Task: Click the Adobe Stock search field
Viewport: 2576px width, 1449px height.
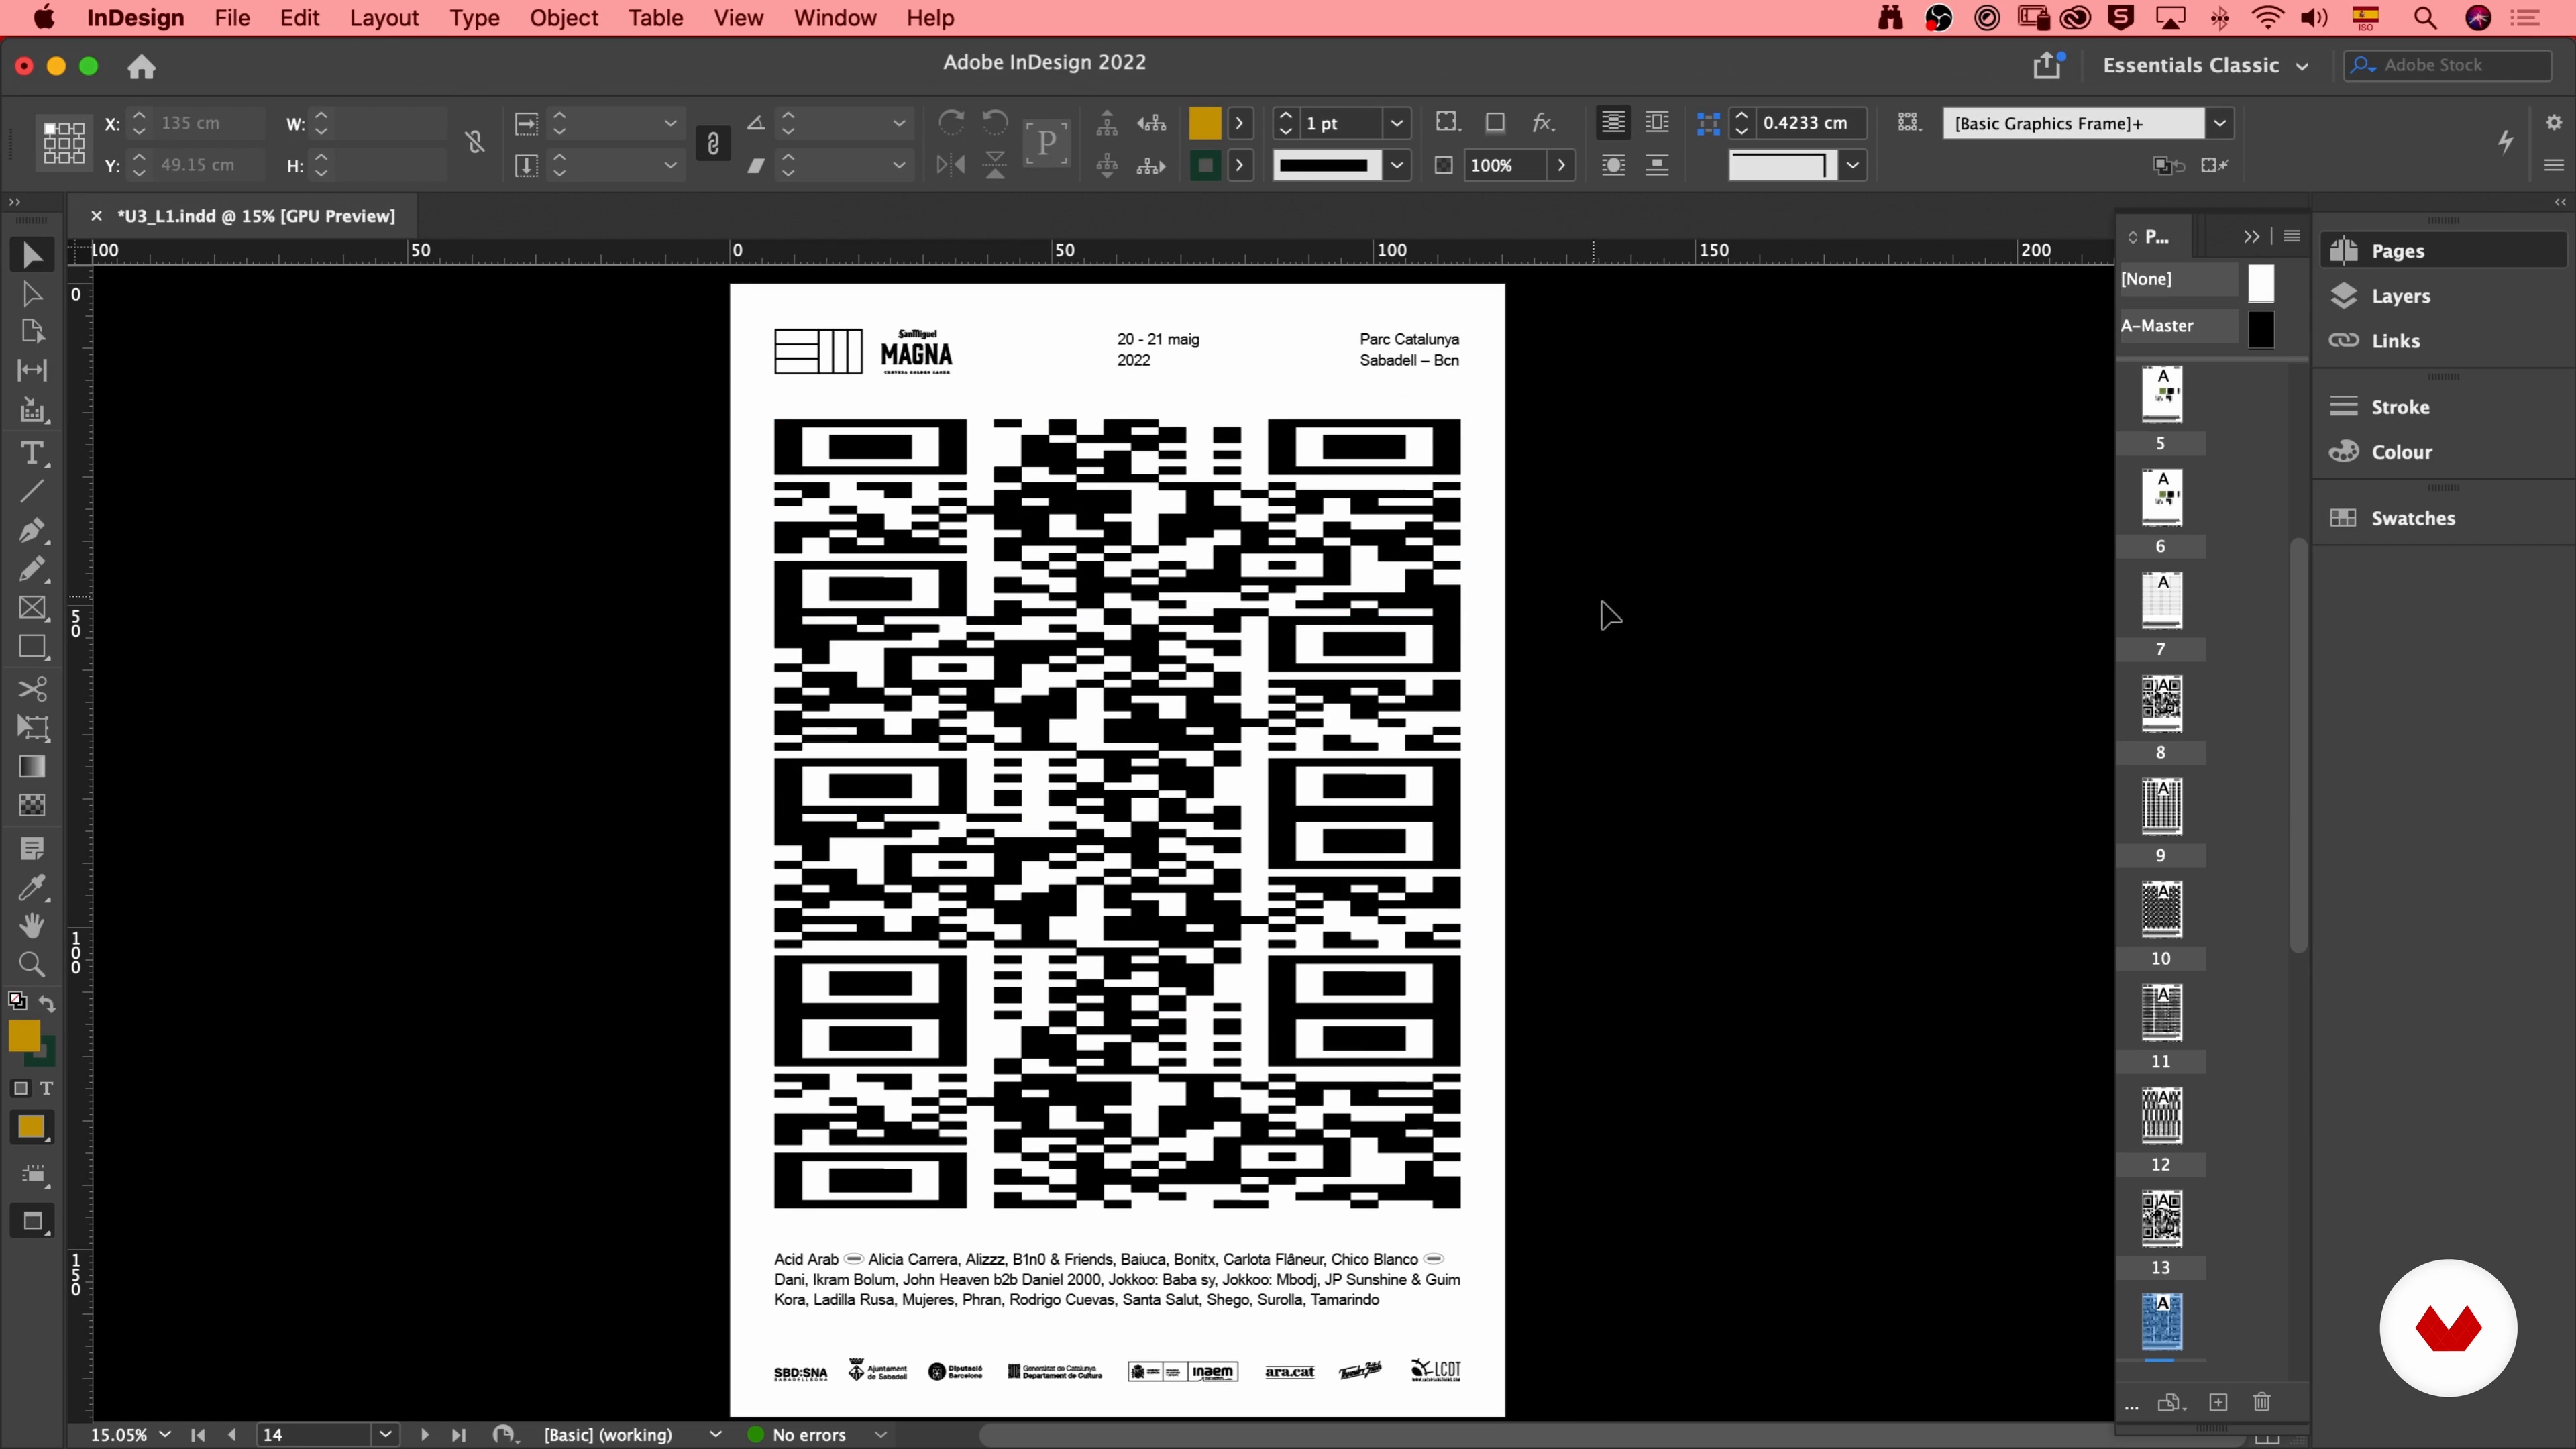Action: [x=2447, y=65]
